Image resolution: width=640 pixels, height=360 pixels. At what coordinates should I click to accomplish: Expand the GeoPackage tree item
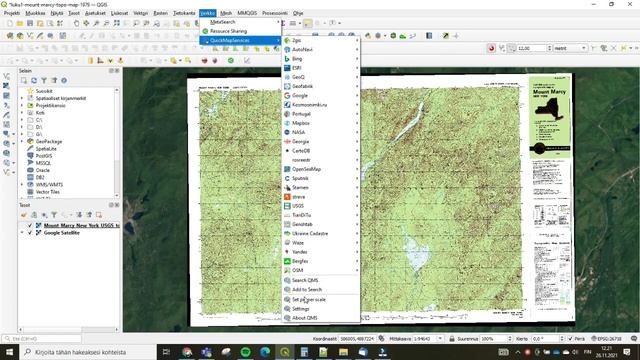22,141
